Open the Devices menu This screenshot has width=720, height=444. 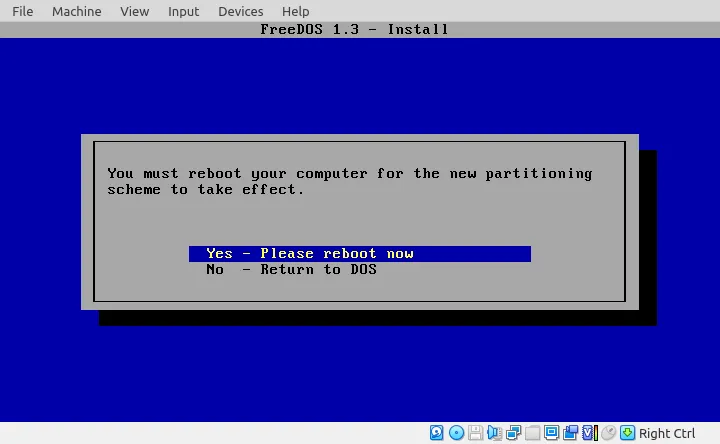point(240,11)
